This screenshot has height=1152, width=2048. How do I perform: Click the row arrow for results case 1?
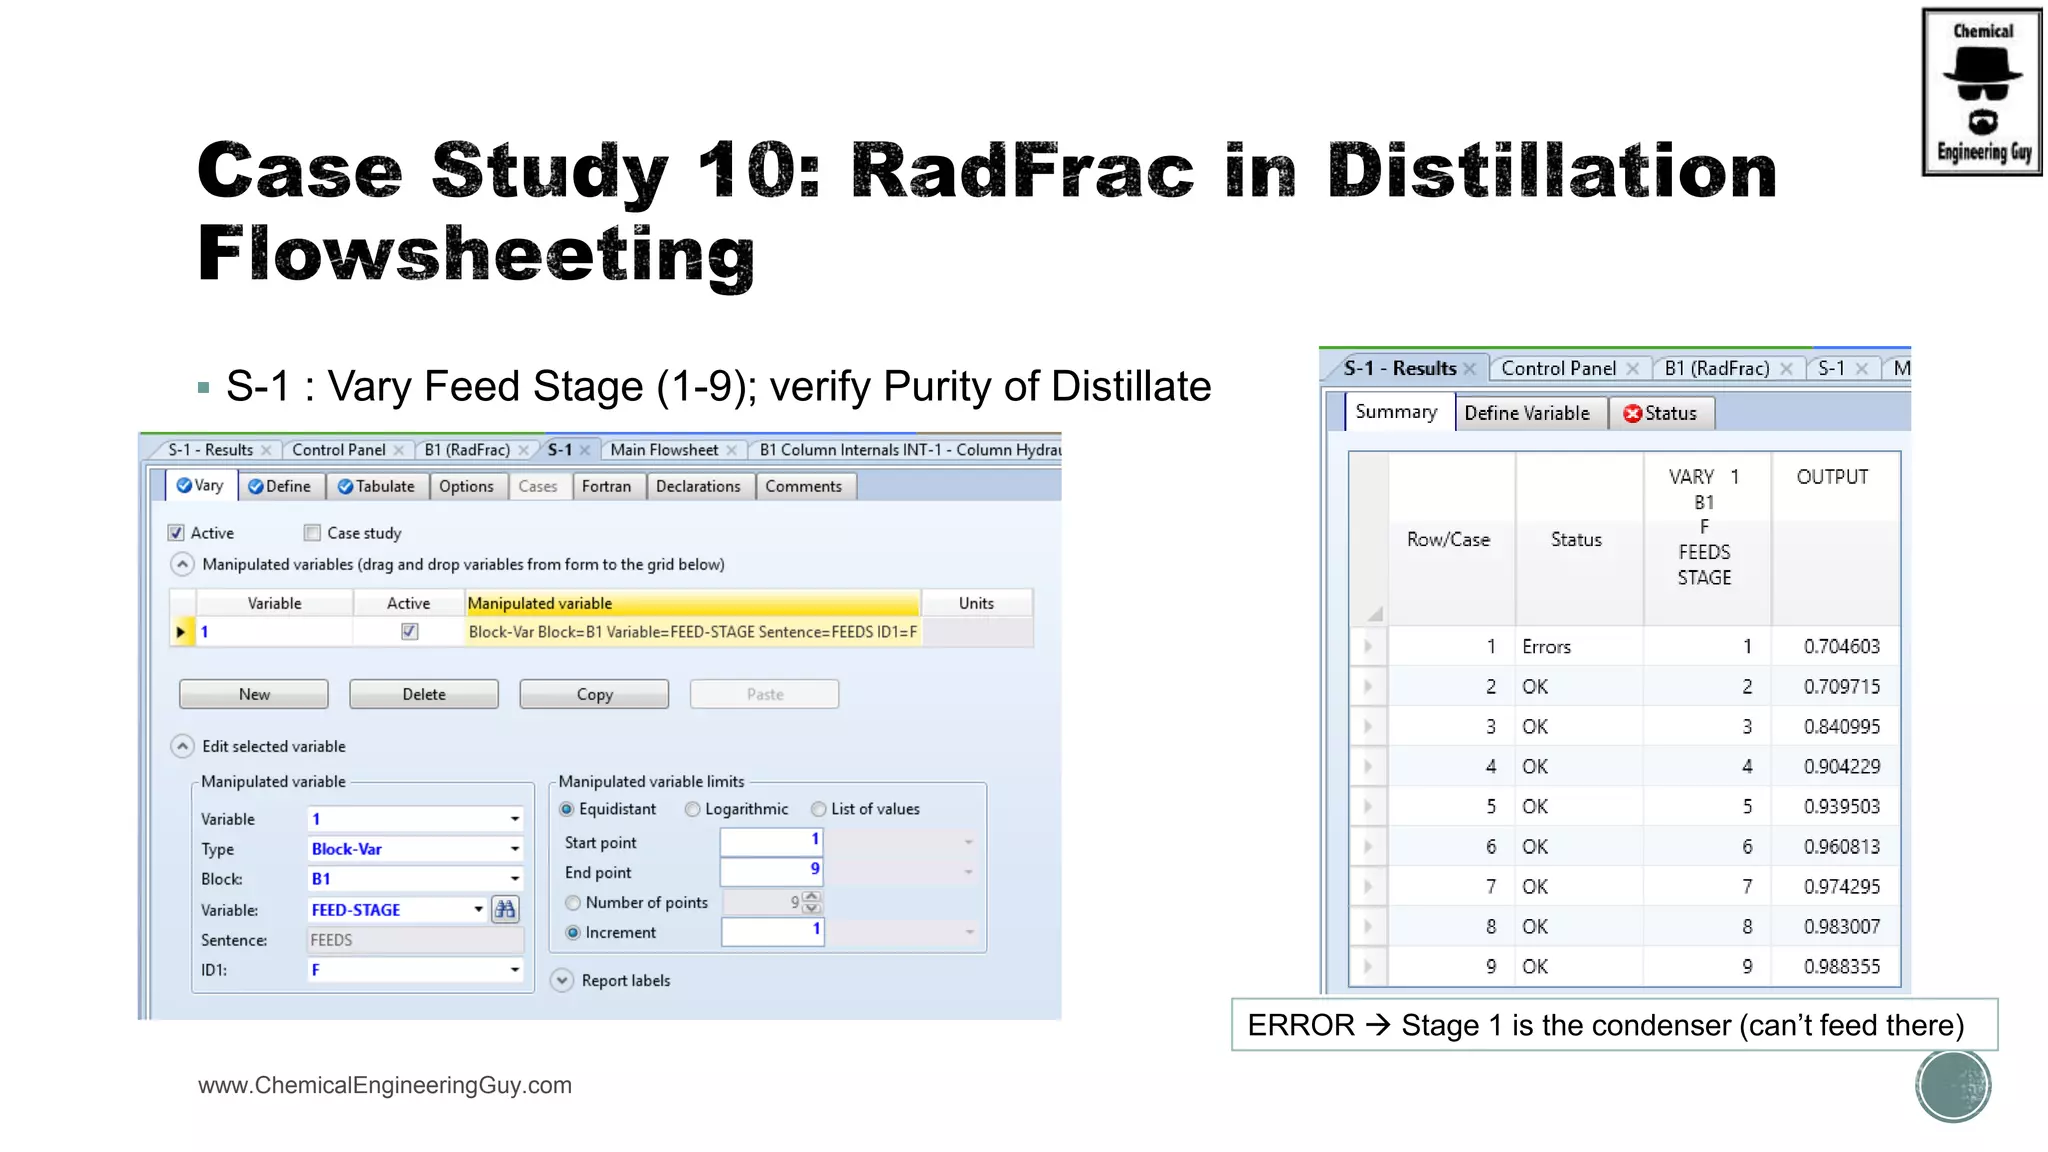click(1368, 647)
